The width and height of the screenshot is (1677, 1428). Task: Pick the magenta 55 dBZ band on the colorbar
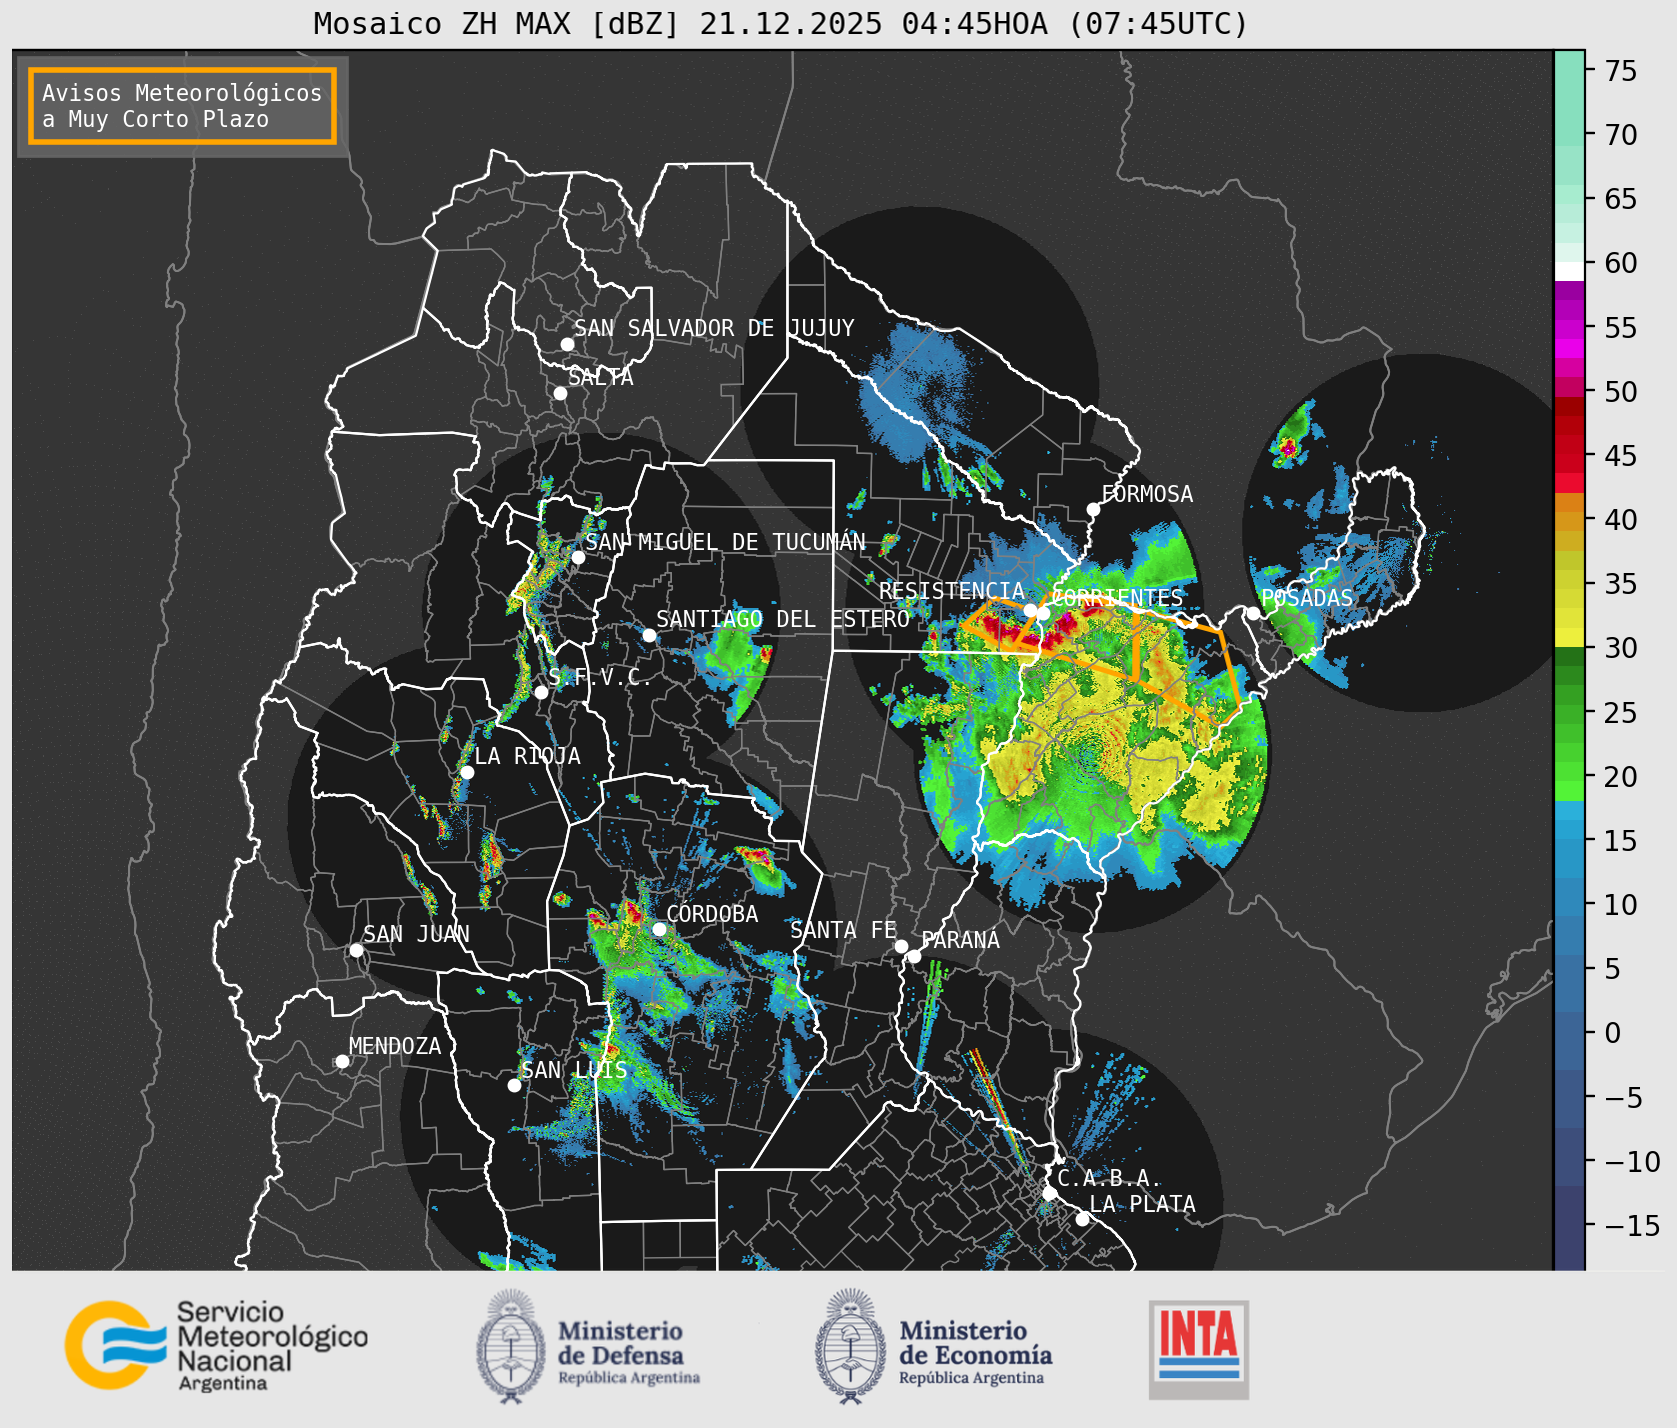tap(1569, 329)
